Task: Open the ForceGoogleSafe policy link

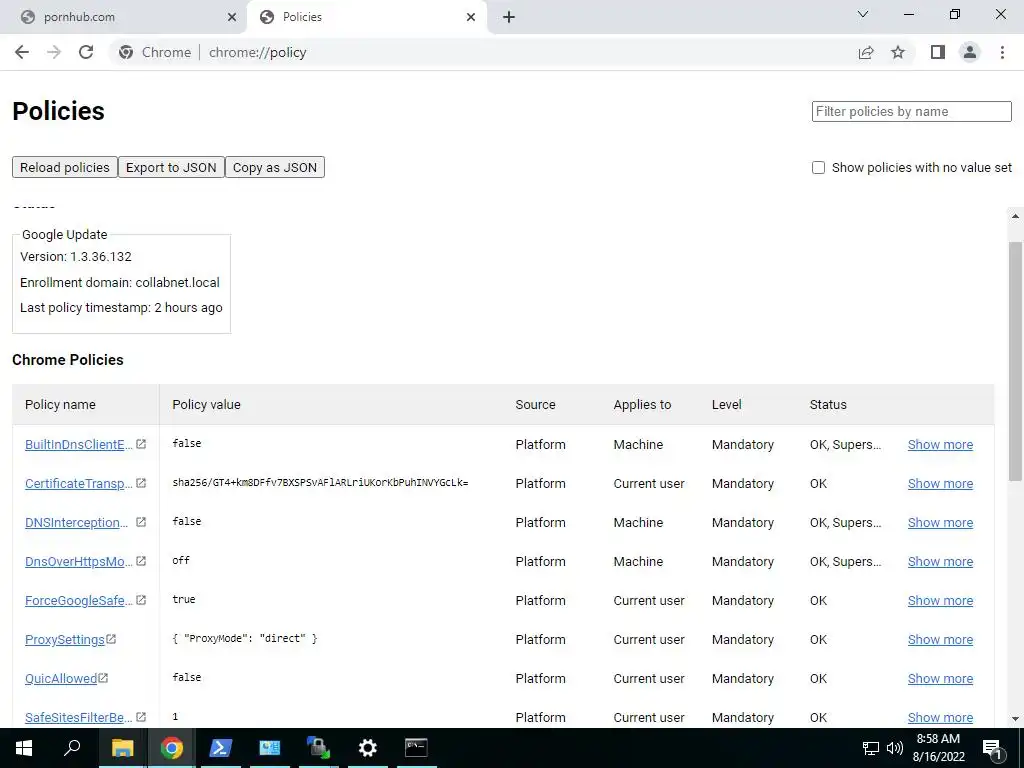Action: coord(78,601)
